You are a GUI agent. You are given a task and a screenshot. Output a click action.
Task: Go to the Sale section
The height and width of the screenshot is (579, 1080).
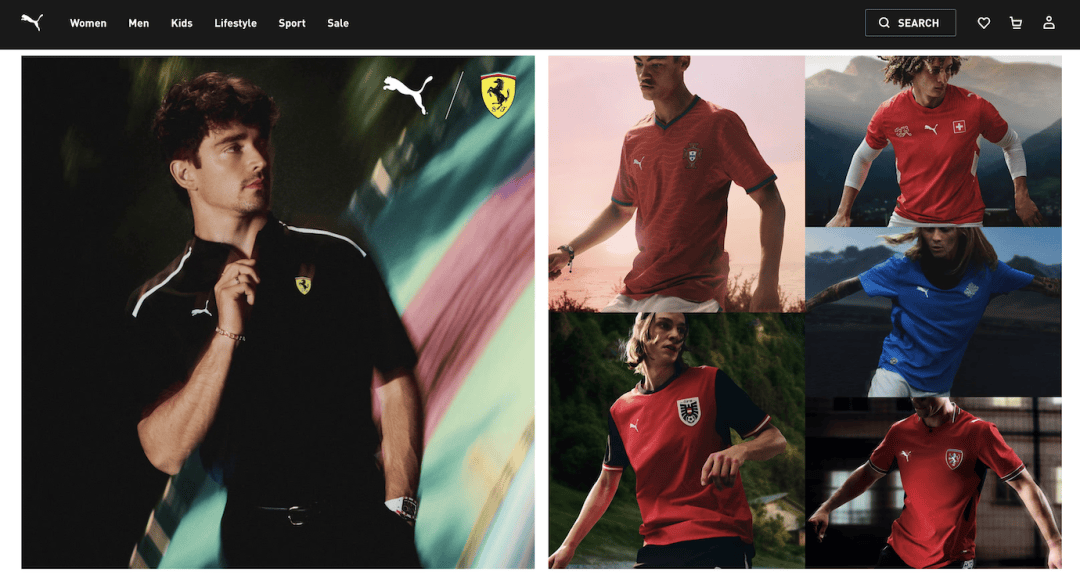[338, 23]
